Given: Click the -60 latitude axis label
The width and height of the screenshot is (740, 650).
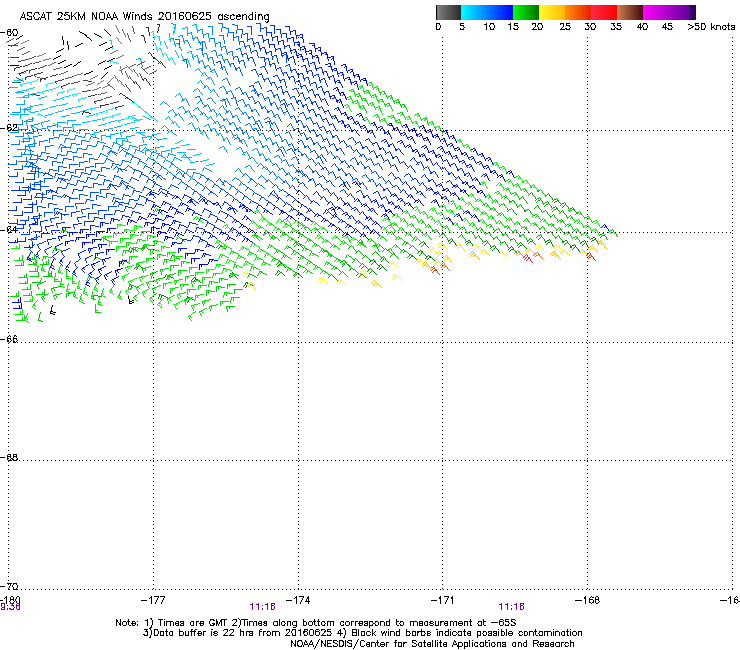Looking at the screenshot, I should 9,33.
